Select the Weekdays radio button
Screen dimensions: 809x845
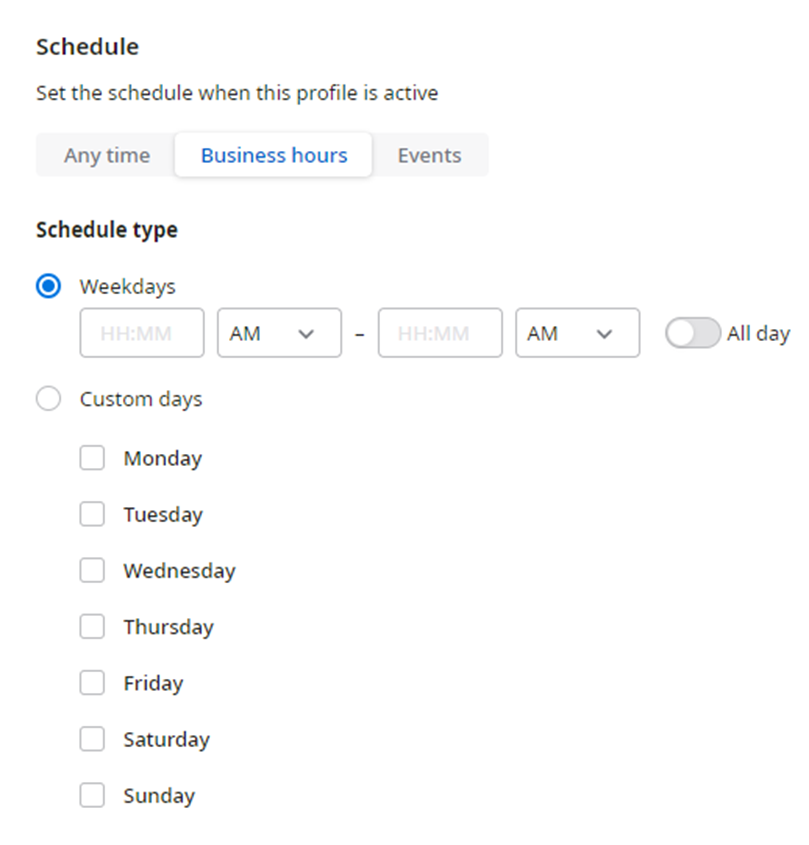(x=49, y=286)
